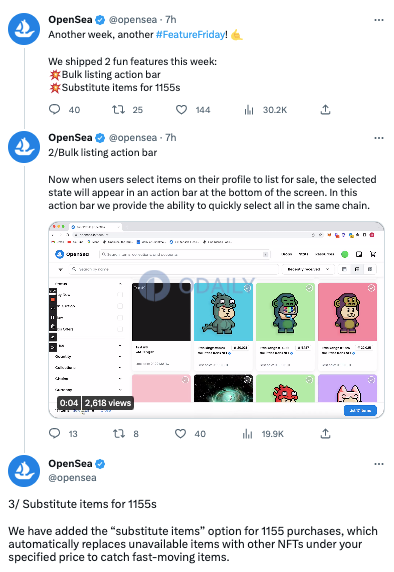Like the first tweet with 144 likes
Screen dimensions: 394x572
coord(181,109)
